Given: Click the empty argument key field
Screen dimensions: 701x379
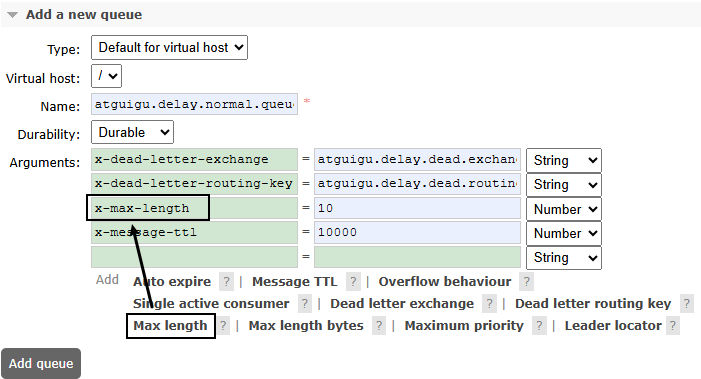Looking at the screenshot, I should click(x=194, y=257).
